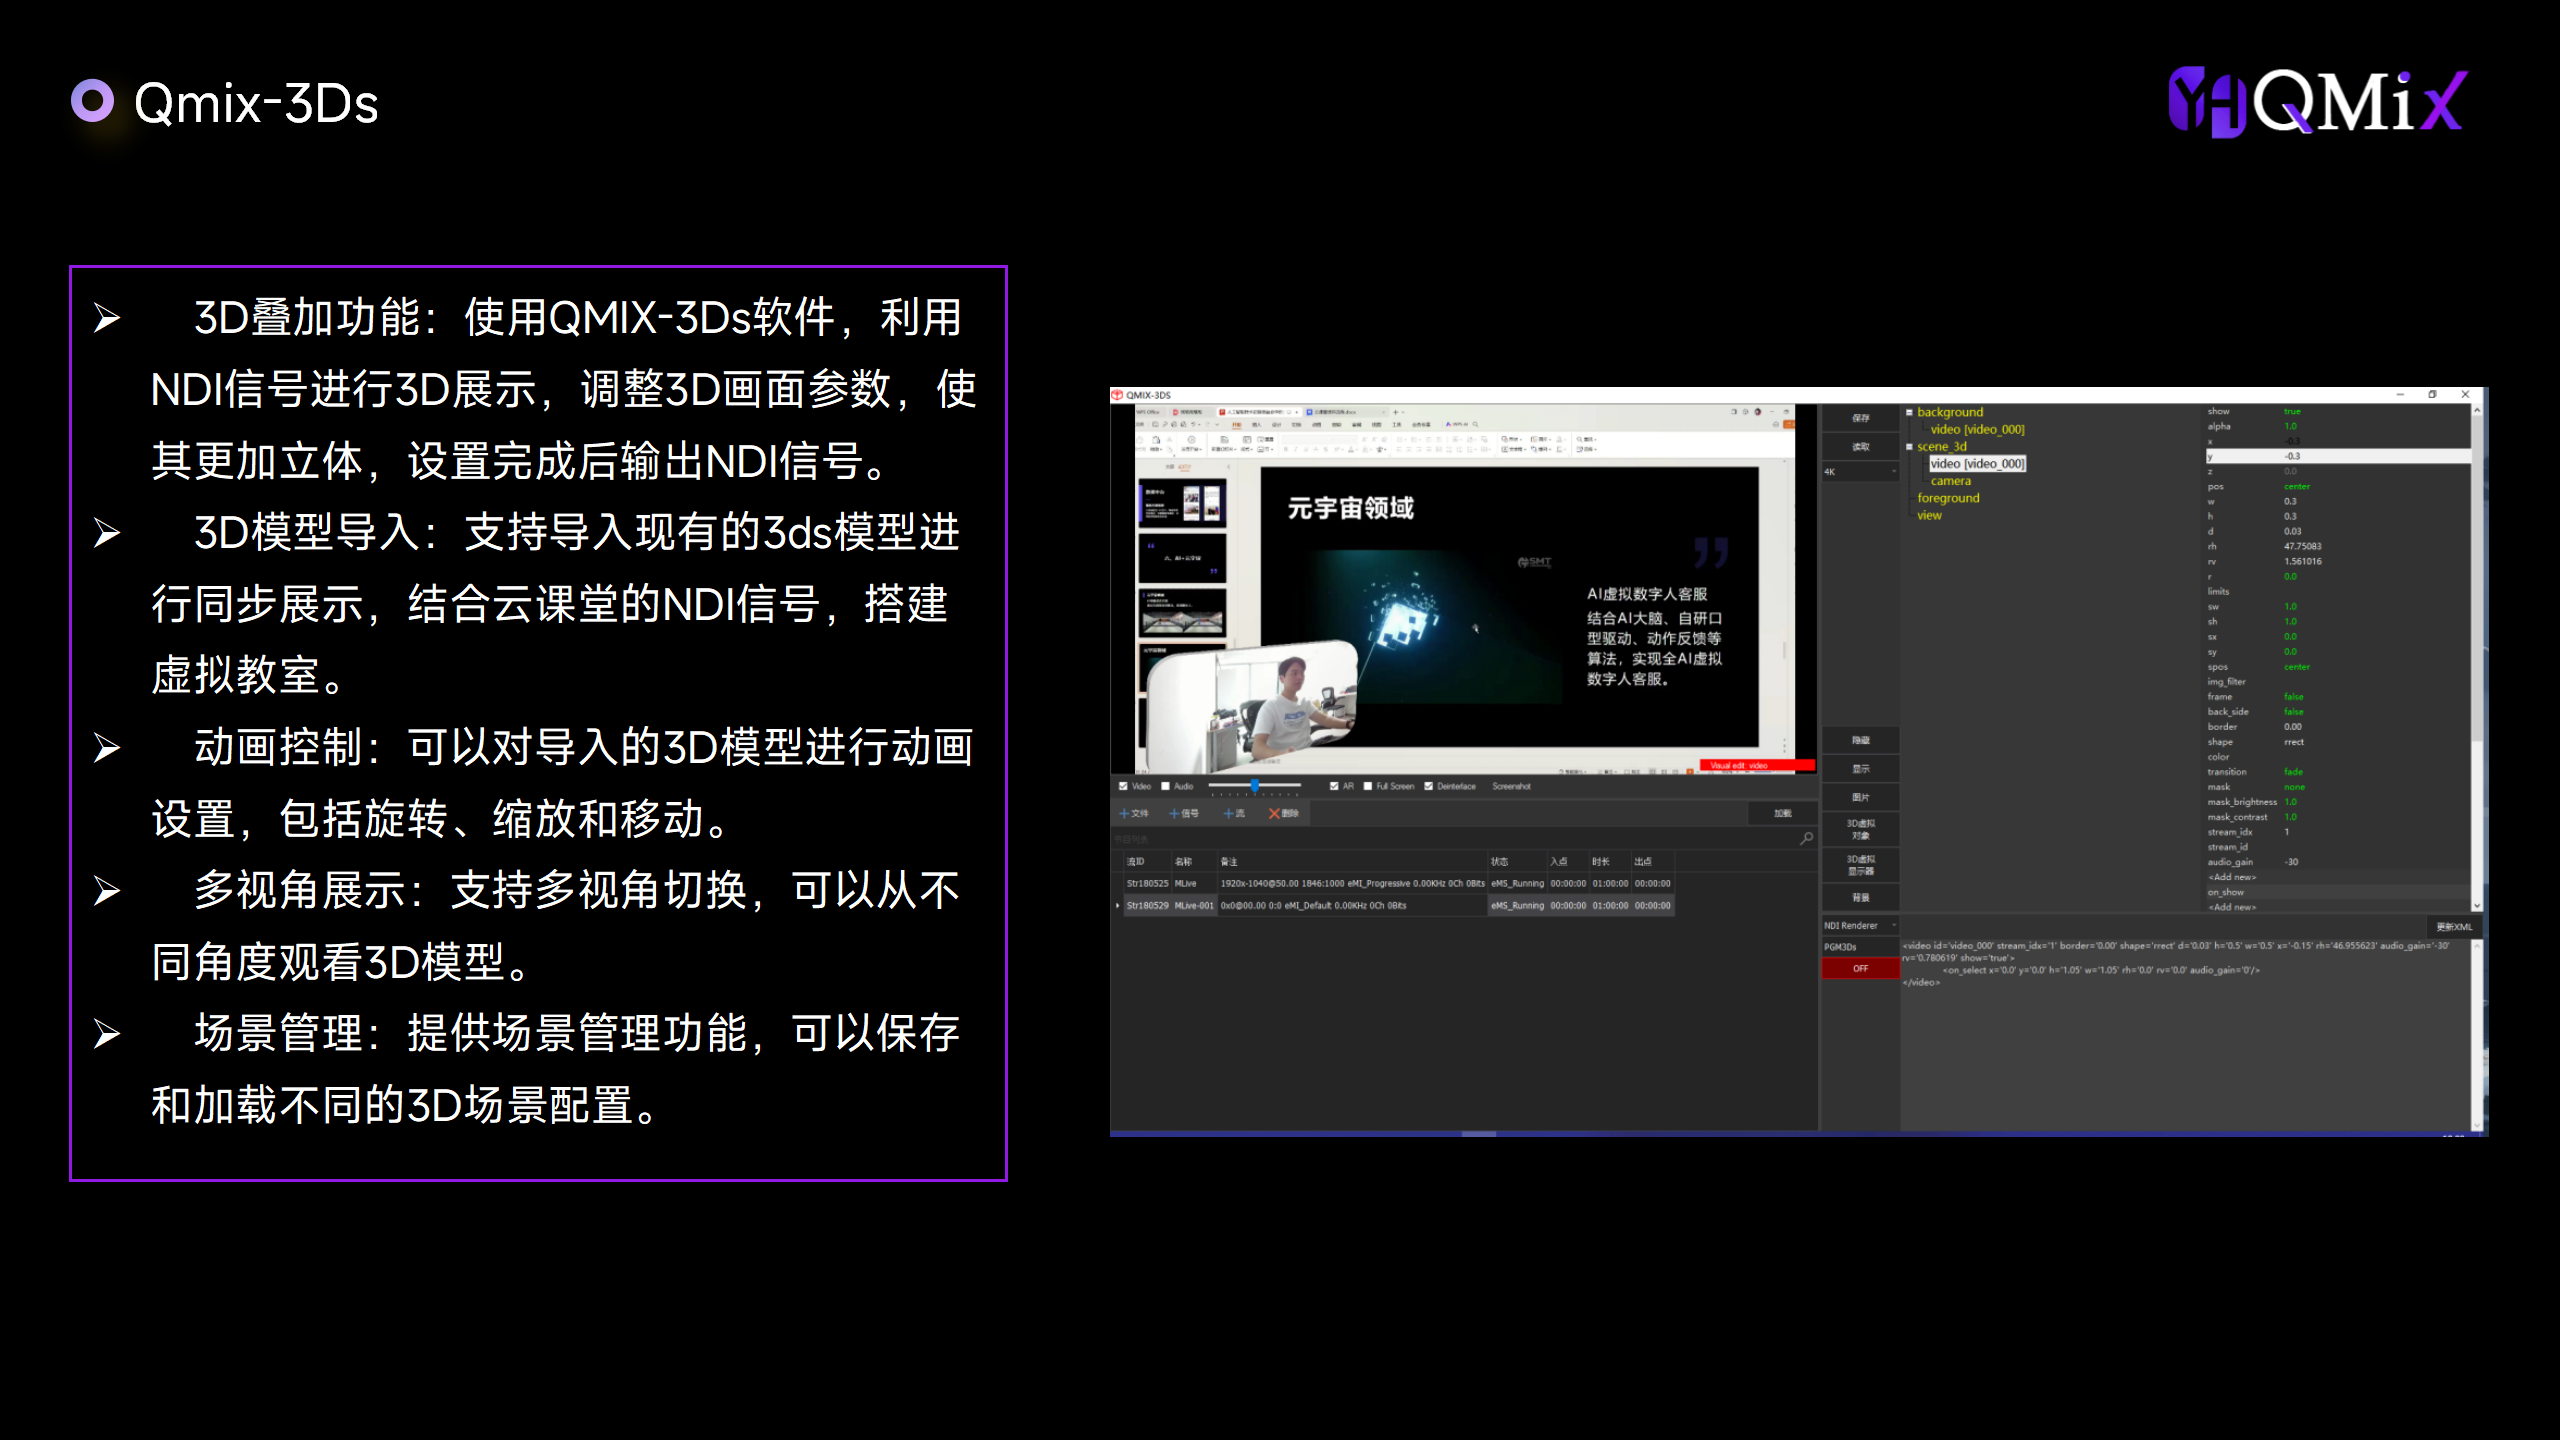Viewport: 2560px width, 1440px height.
Task: Click the 更新XML button
Action: 2453,926
